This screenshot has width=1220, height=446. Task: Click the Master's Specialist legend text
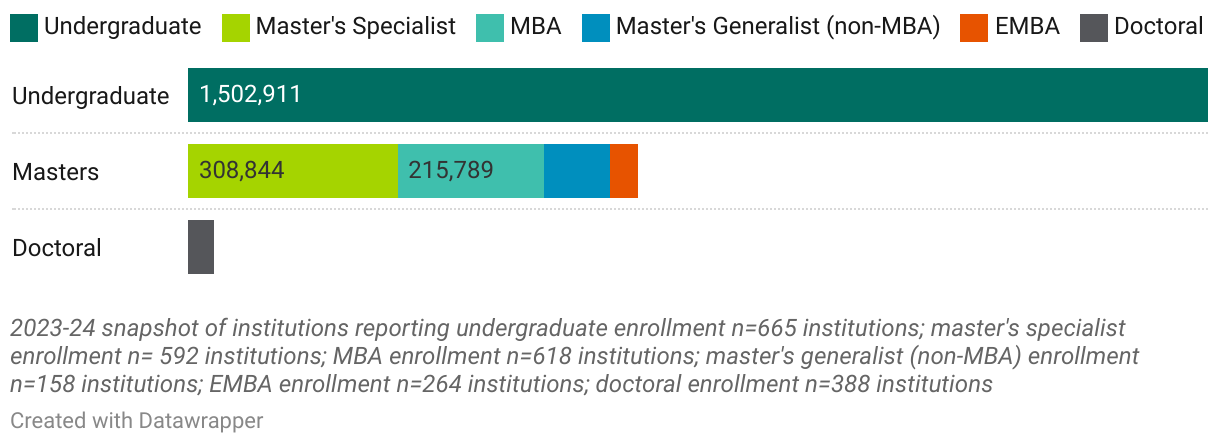[x=356, y=27]
